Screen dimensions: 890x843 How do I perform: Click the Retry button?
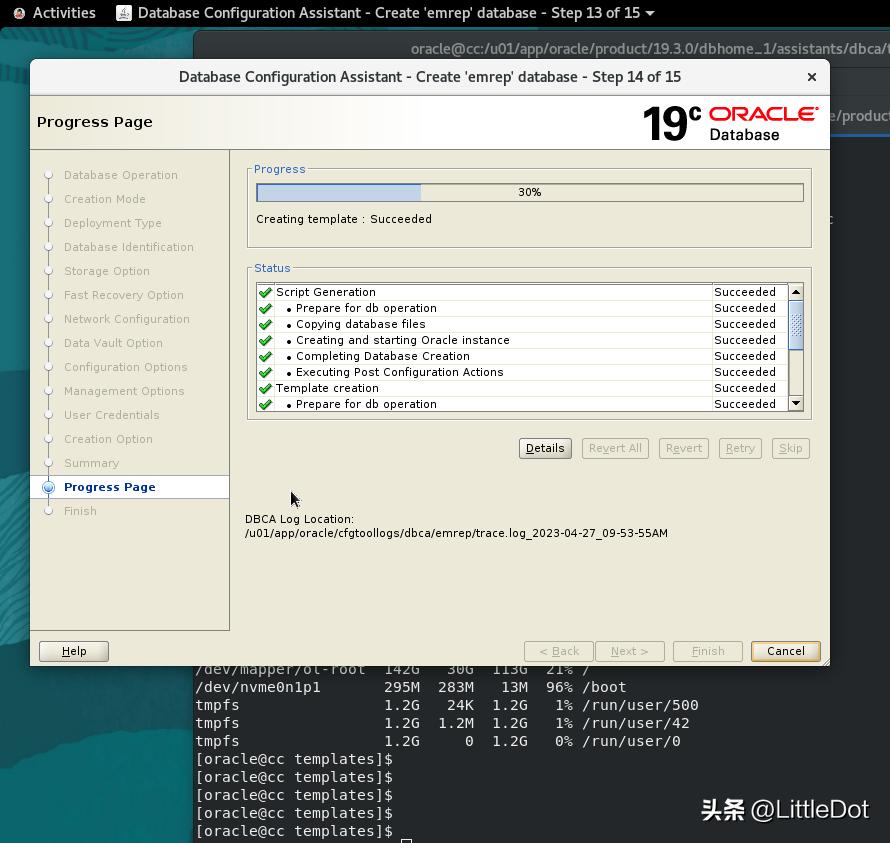click(740, 448)
